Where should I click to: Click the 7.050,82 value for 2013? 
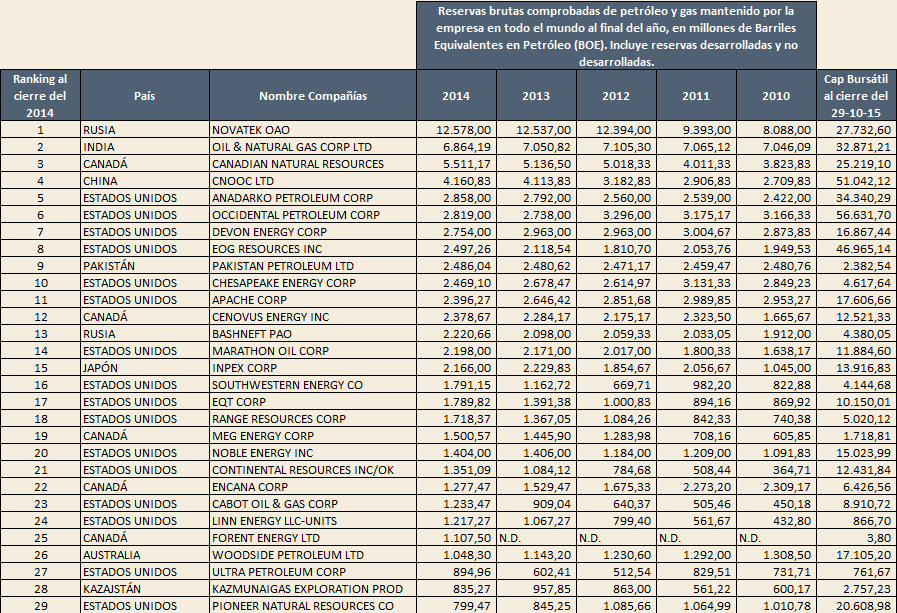click(536, 147)
